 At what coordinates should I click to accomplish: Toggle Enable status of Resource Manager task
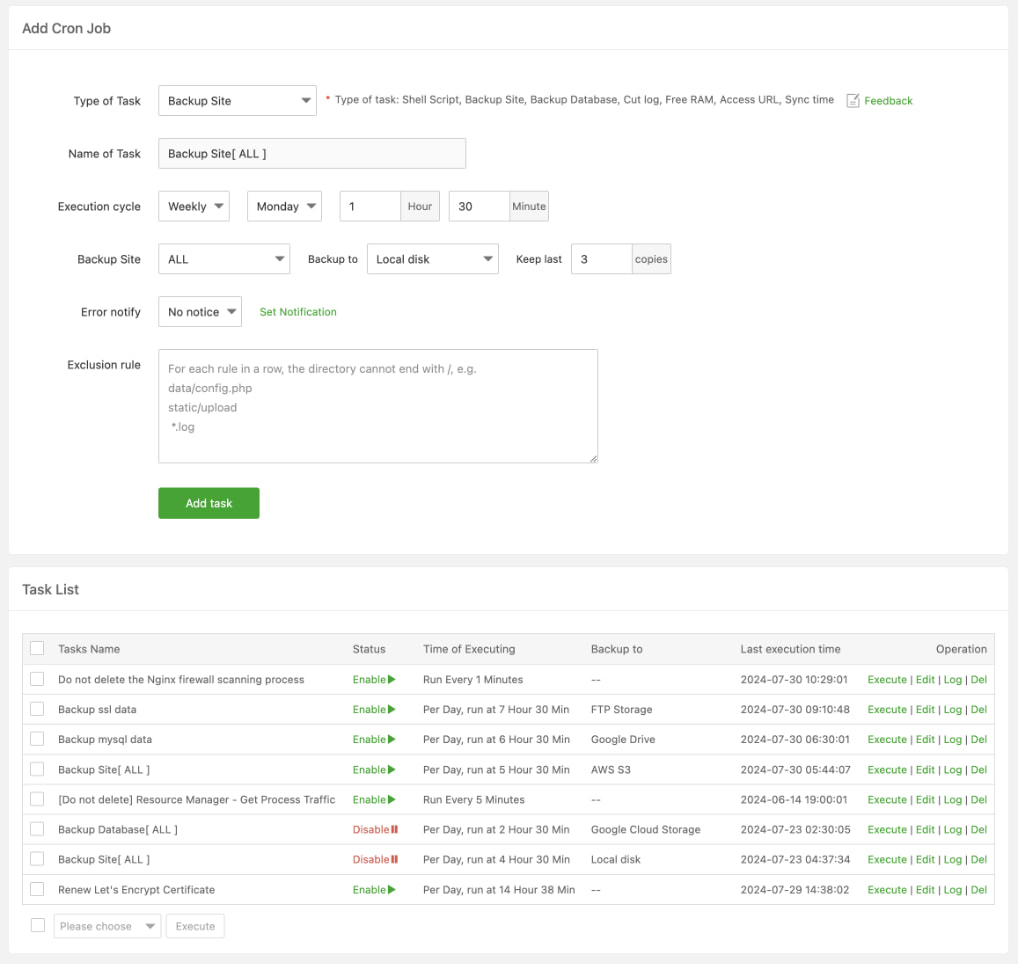[373, 800]
